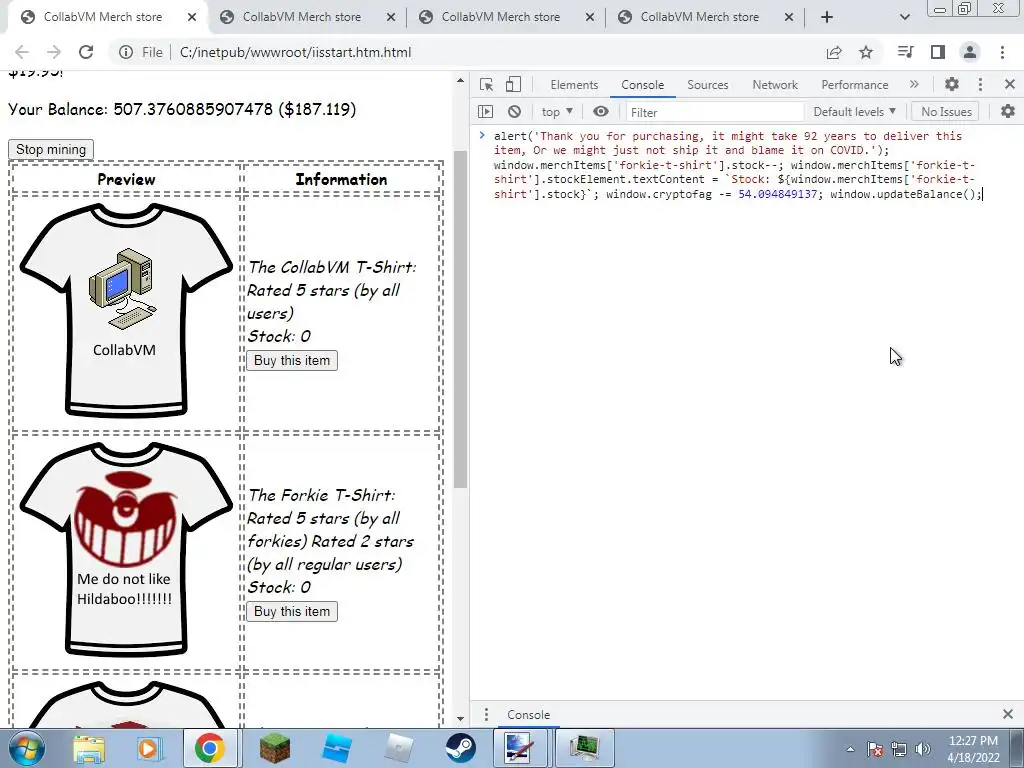Image resolution: width=1024 pixels, height=768 pixels.
Task: Click the No Issues button
Action: [946, 112]
